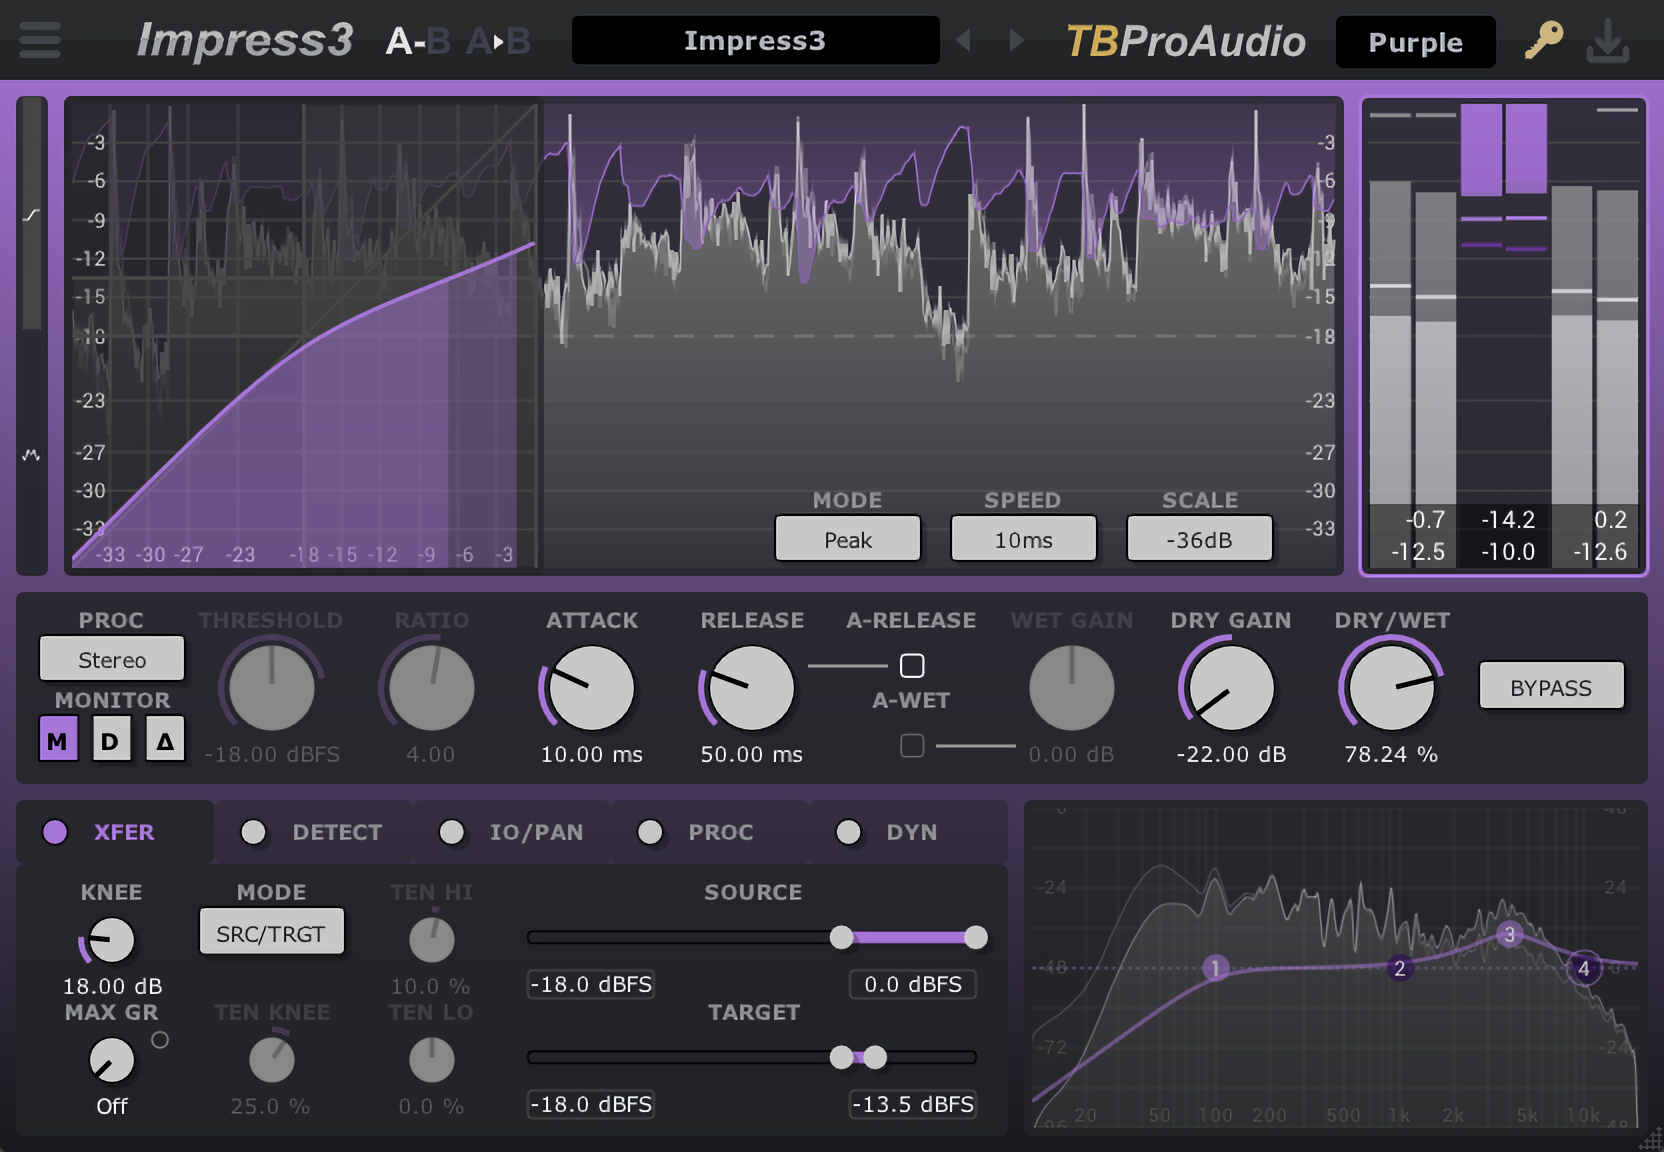Click dry/wet value 78.24 %

point(1391,754)
